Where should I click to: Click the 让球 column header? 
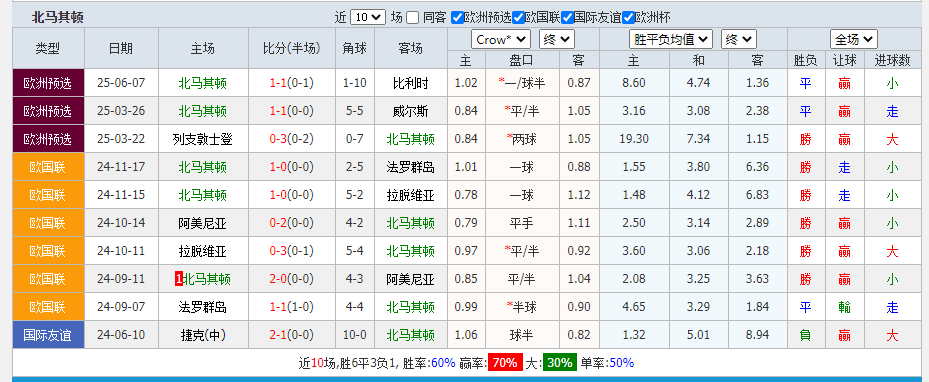845,60
